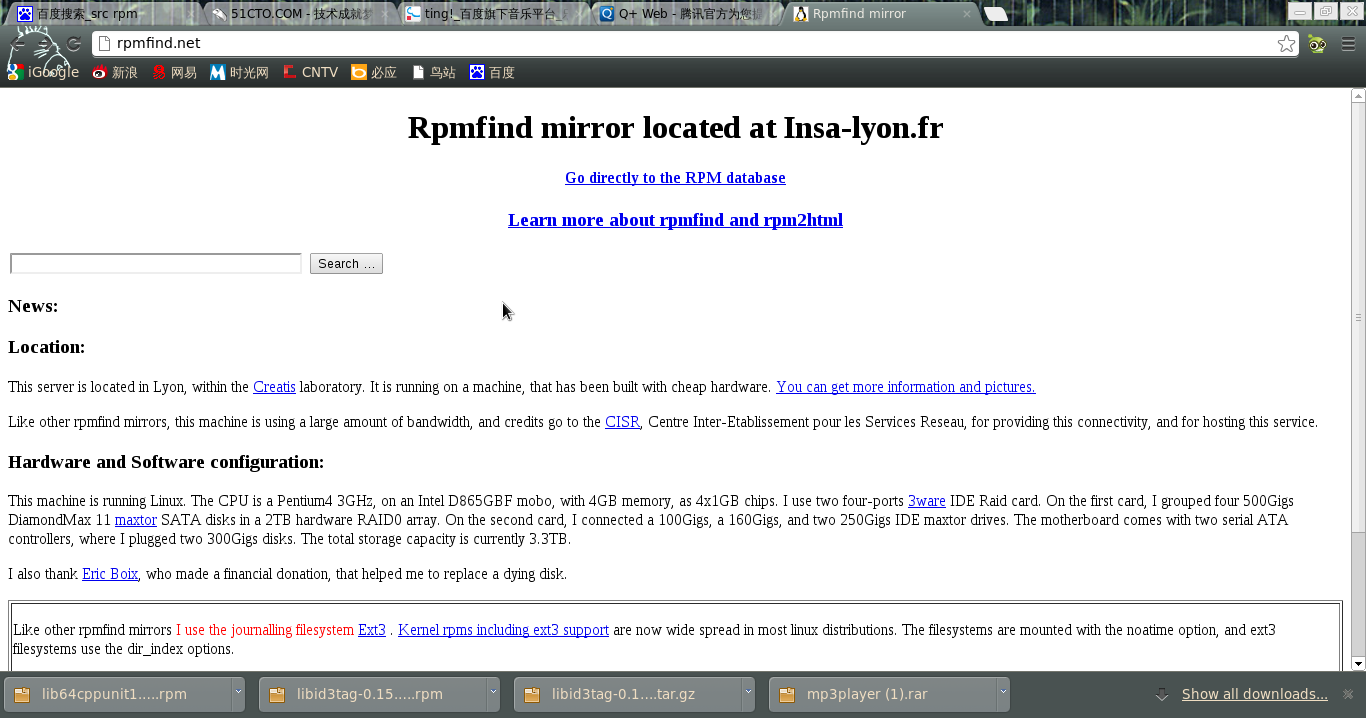Click Show all downloads...
The image size is (1366, 718).
(1254, 694)
